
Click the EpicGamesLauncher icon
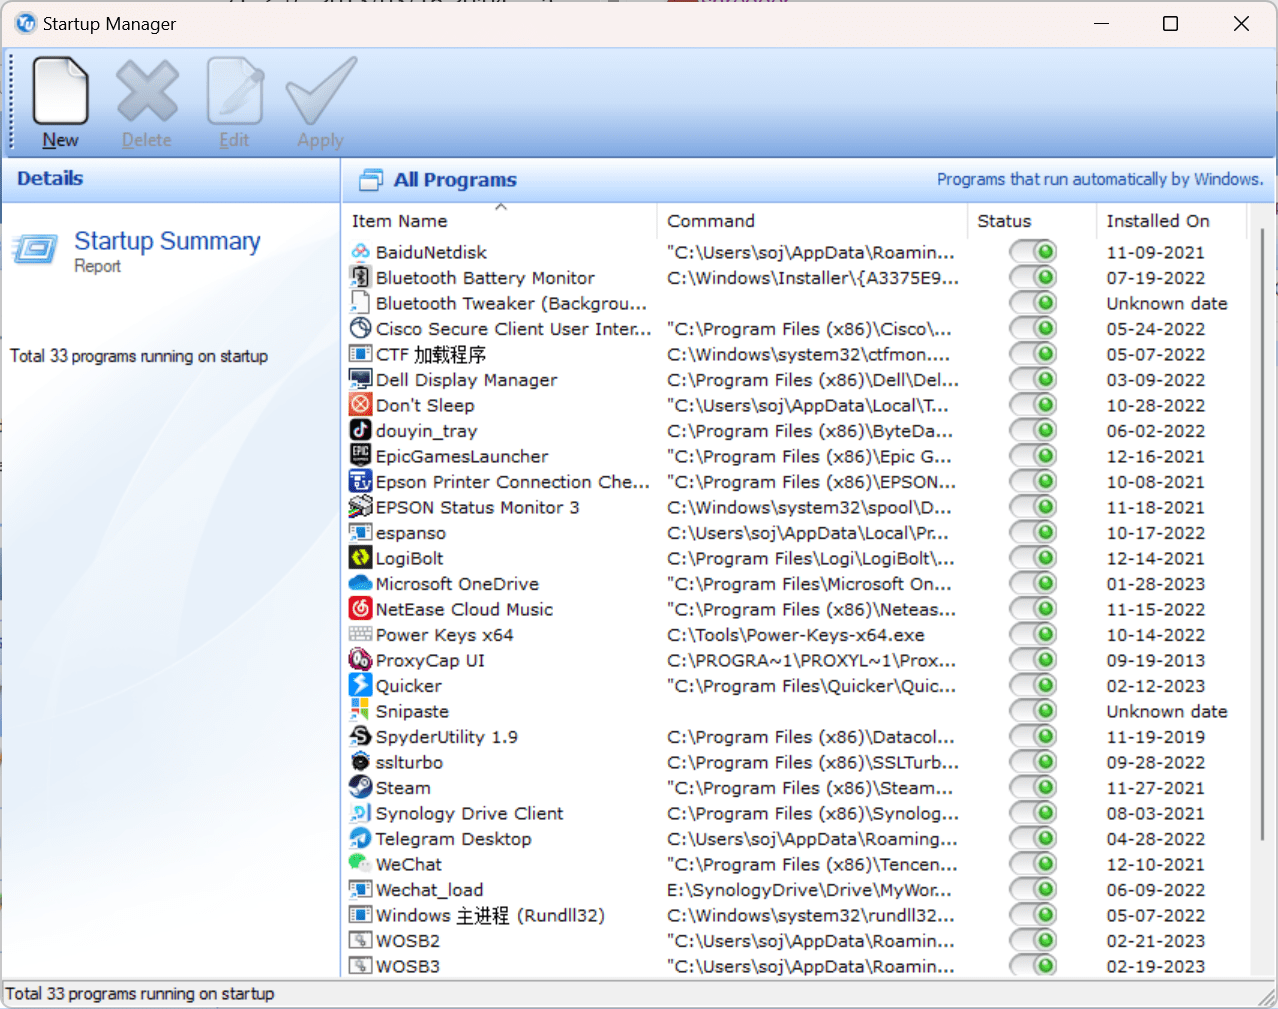(360, 456)
